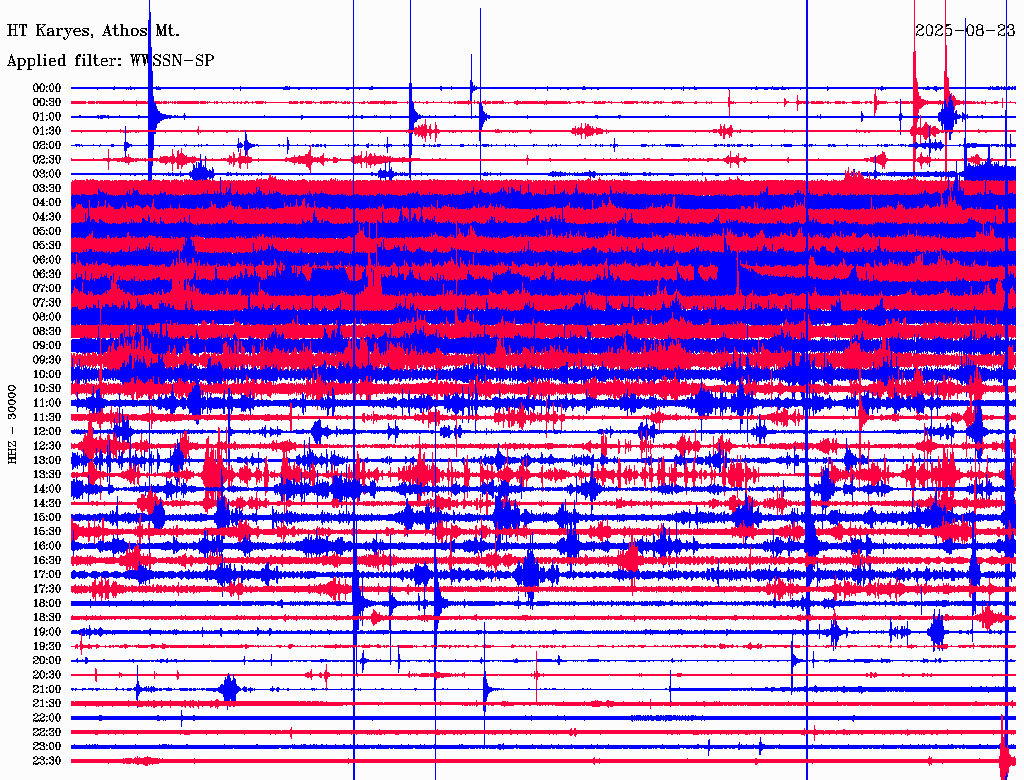Select the 01:00 time row label
The image size is (1024, 780).
click(x=47, y=117)
